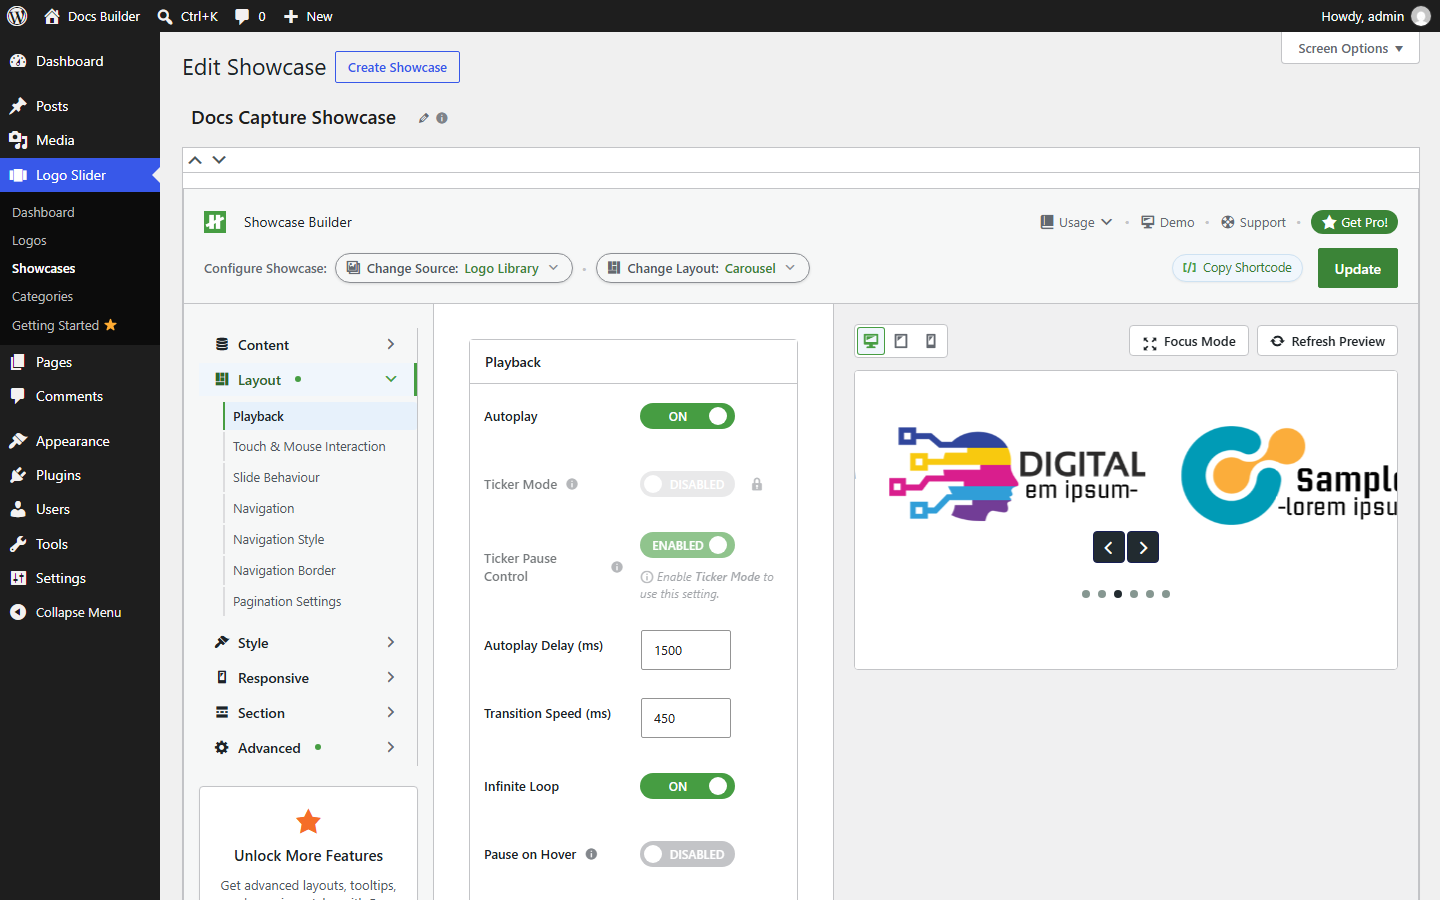Expand the Style section

point(306,643)
